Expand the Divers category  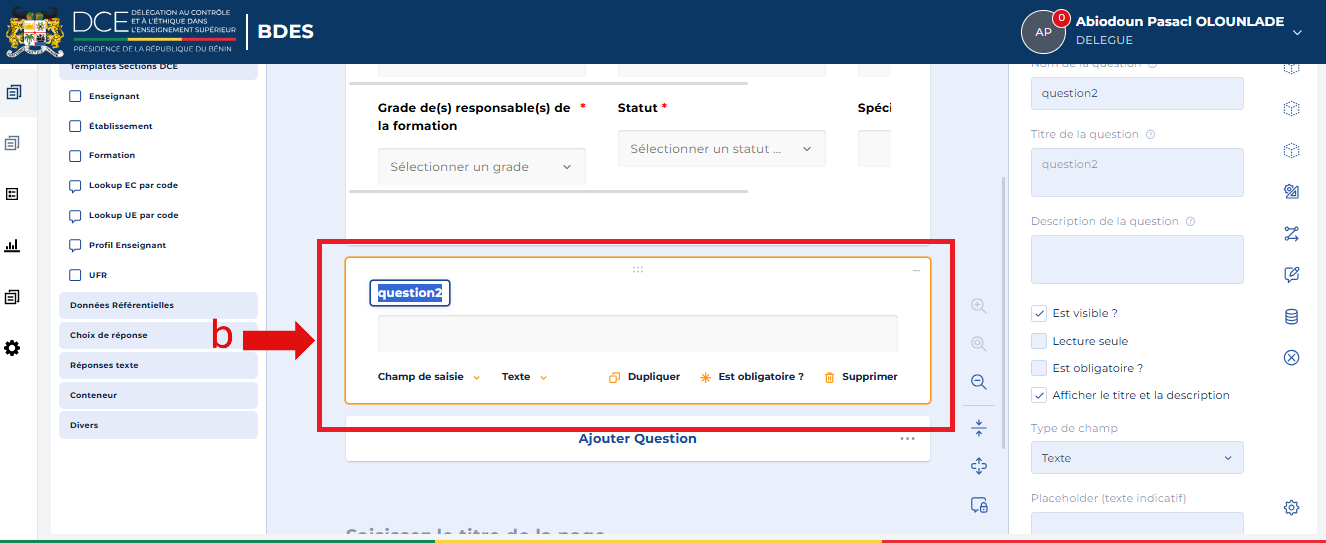coord(158,425)
